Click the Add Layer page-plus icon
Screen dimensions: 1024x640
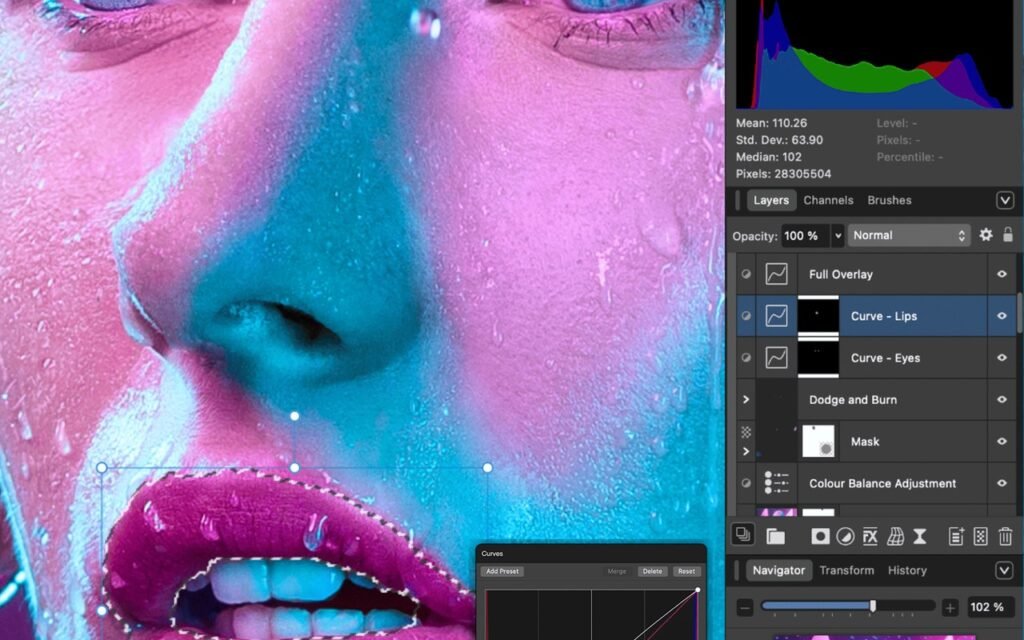[956, 537]
